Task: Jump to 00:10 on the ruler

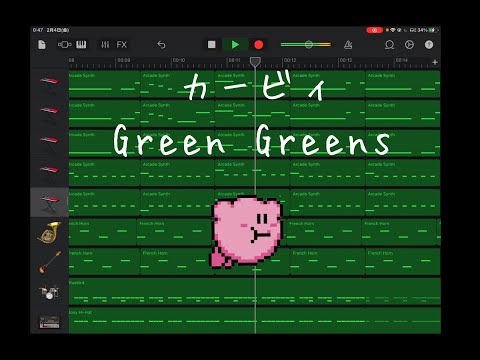Action: click(x=179, y=60)
